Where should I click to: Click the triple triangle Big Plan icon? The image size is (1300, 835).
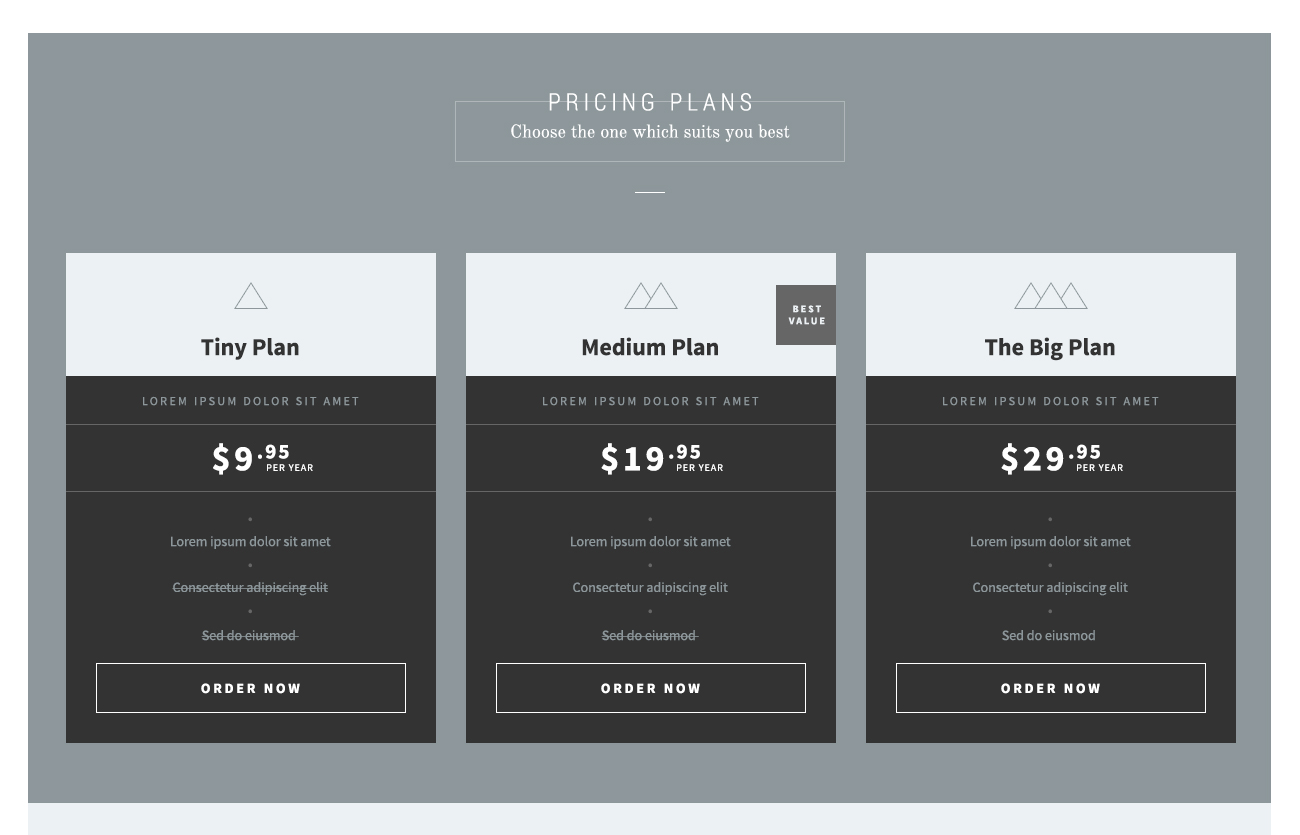[x=1051, y=296]
